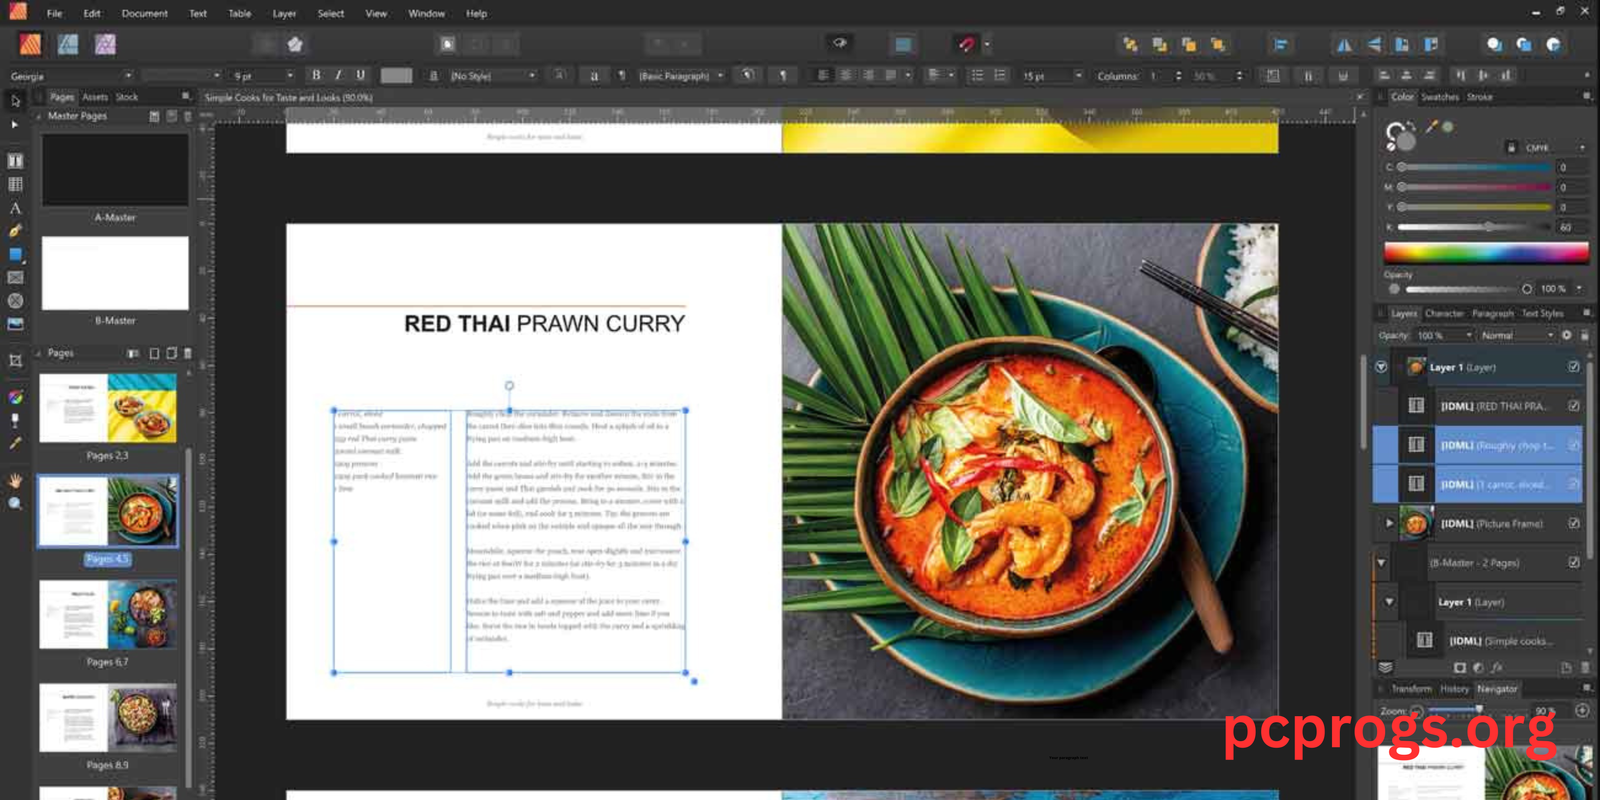Click the bulleted list icon
1600x800 pixels.
click(977, 75)
